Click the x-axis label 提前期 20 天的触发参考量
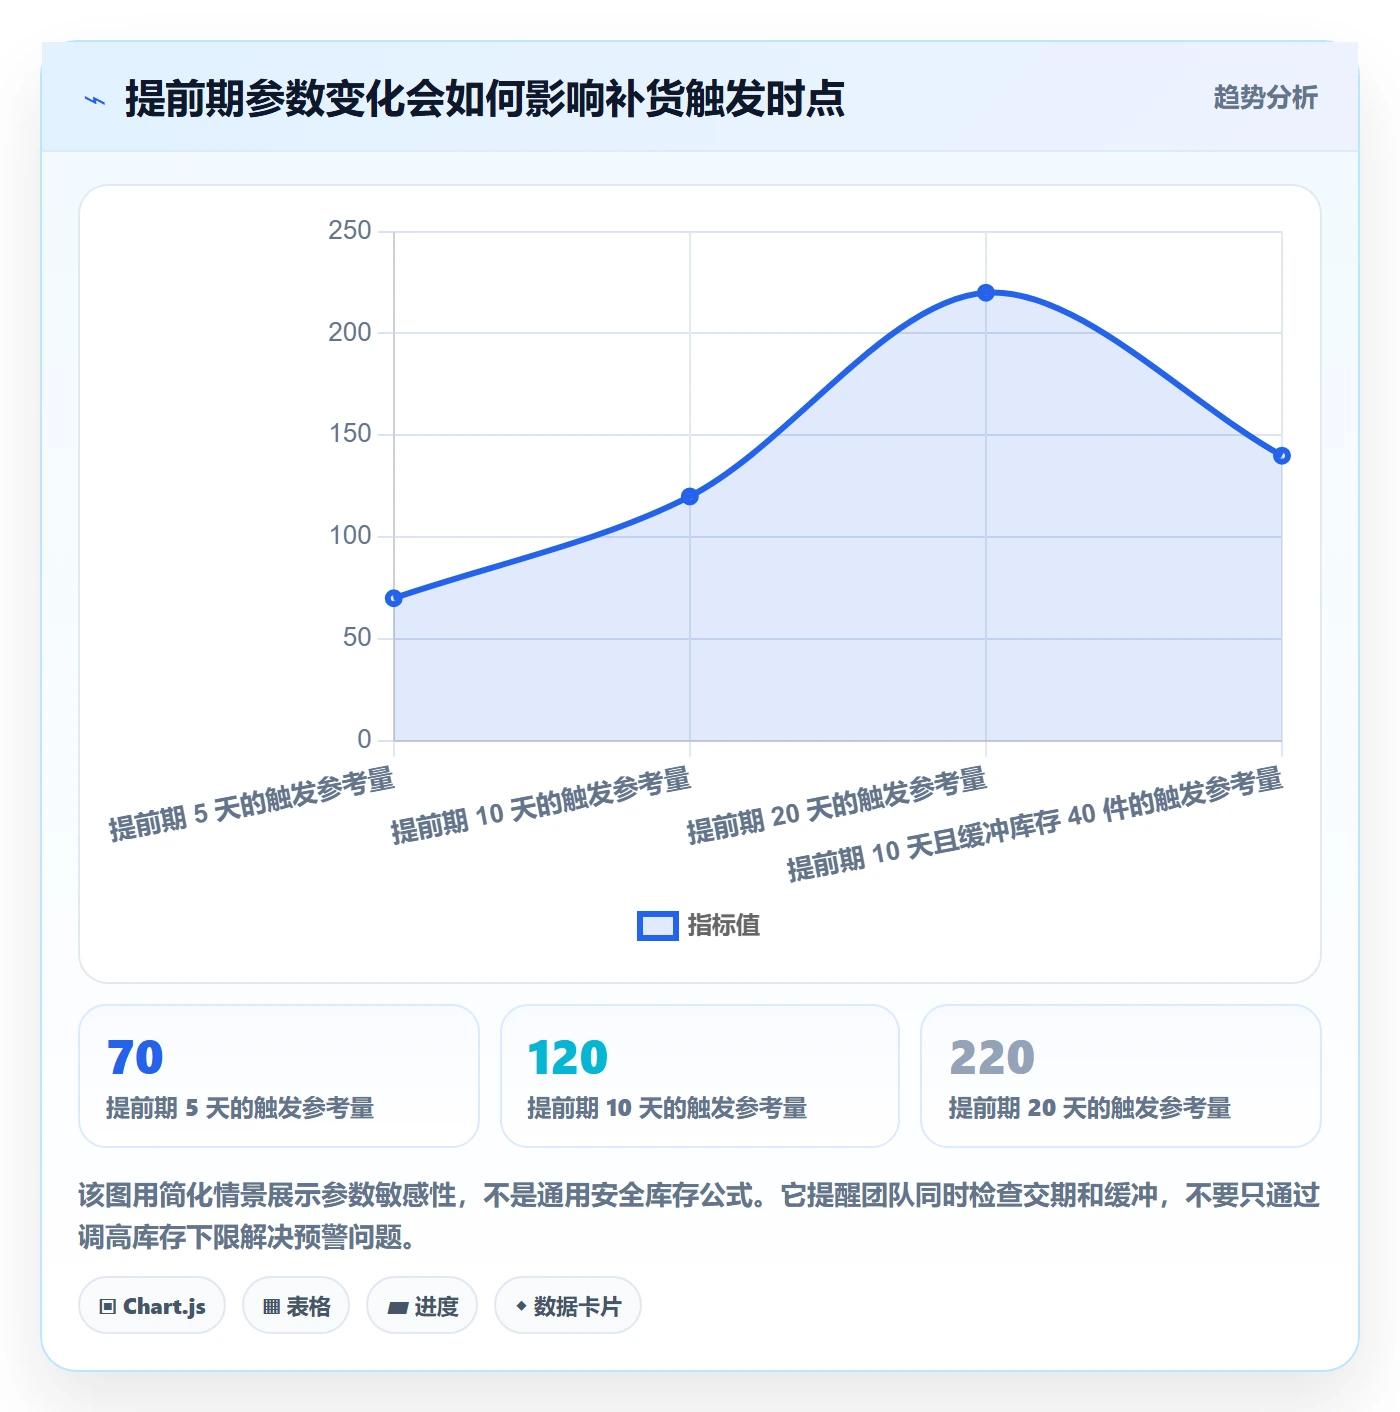This screenshot has width=1400, height=1412. 837,805
